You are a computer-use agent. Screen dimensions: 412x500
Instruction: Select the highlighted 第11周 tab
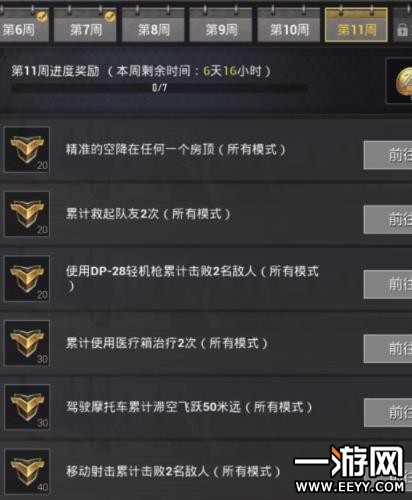point(356,25)
